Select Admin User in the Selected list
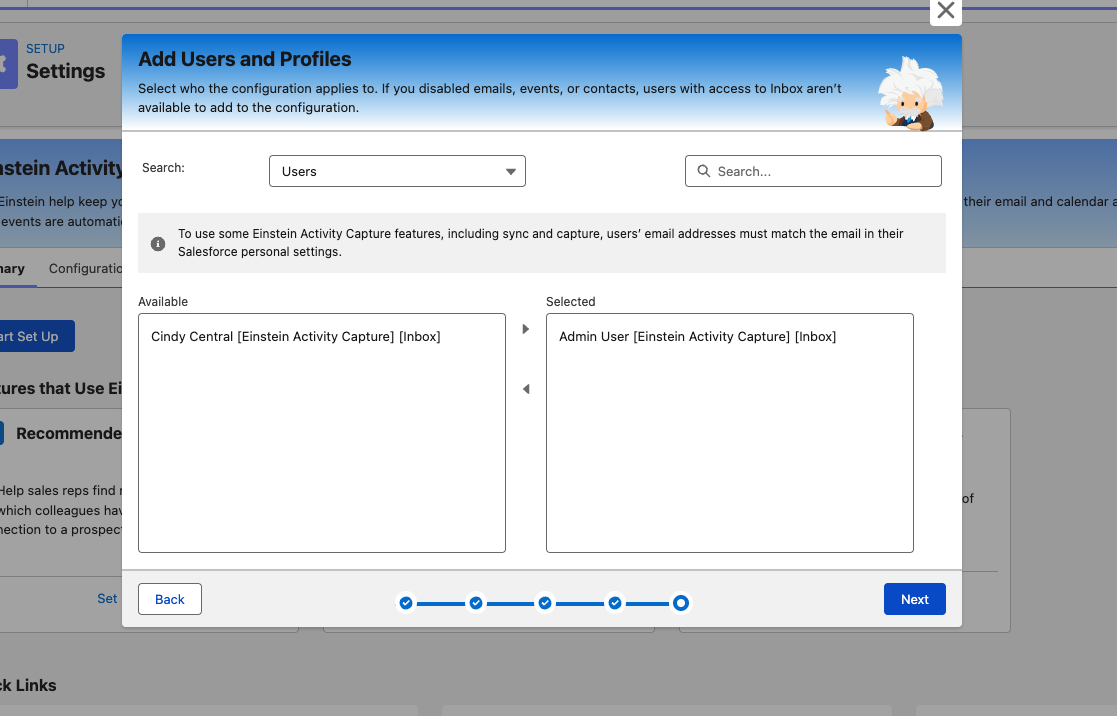This screenshot has width=1117, height=716. pos(697,336)
